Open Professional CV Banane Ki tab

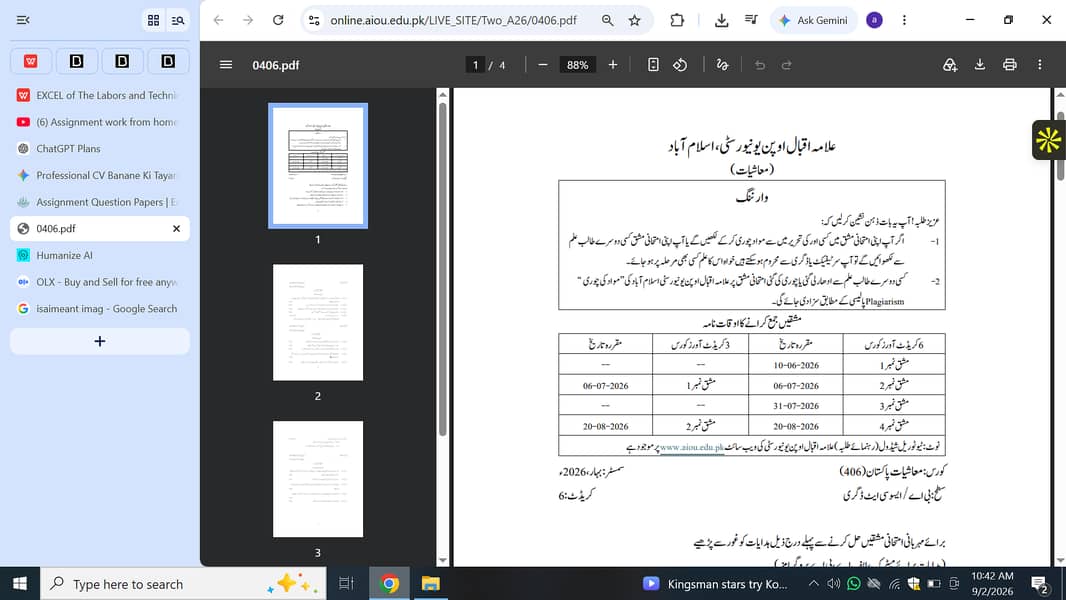coord(100,175)
